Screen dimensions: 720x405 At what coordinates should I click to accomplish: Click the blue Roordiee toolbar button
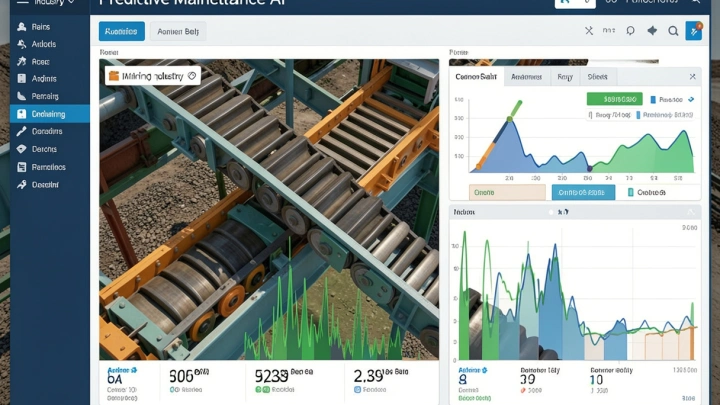(122, 31)
